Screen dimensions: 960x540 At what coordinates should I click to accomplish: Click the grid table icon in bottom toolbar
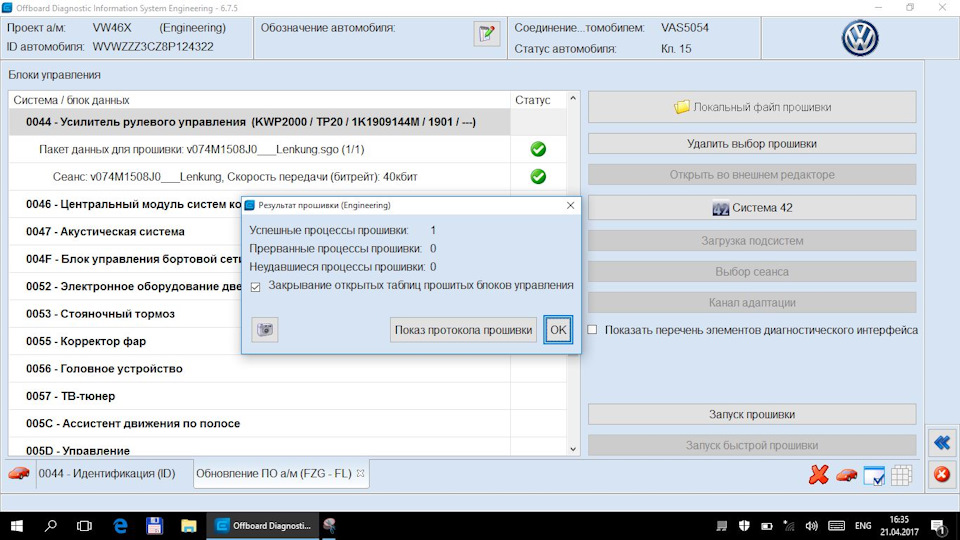point(901,476)
